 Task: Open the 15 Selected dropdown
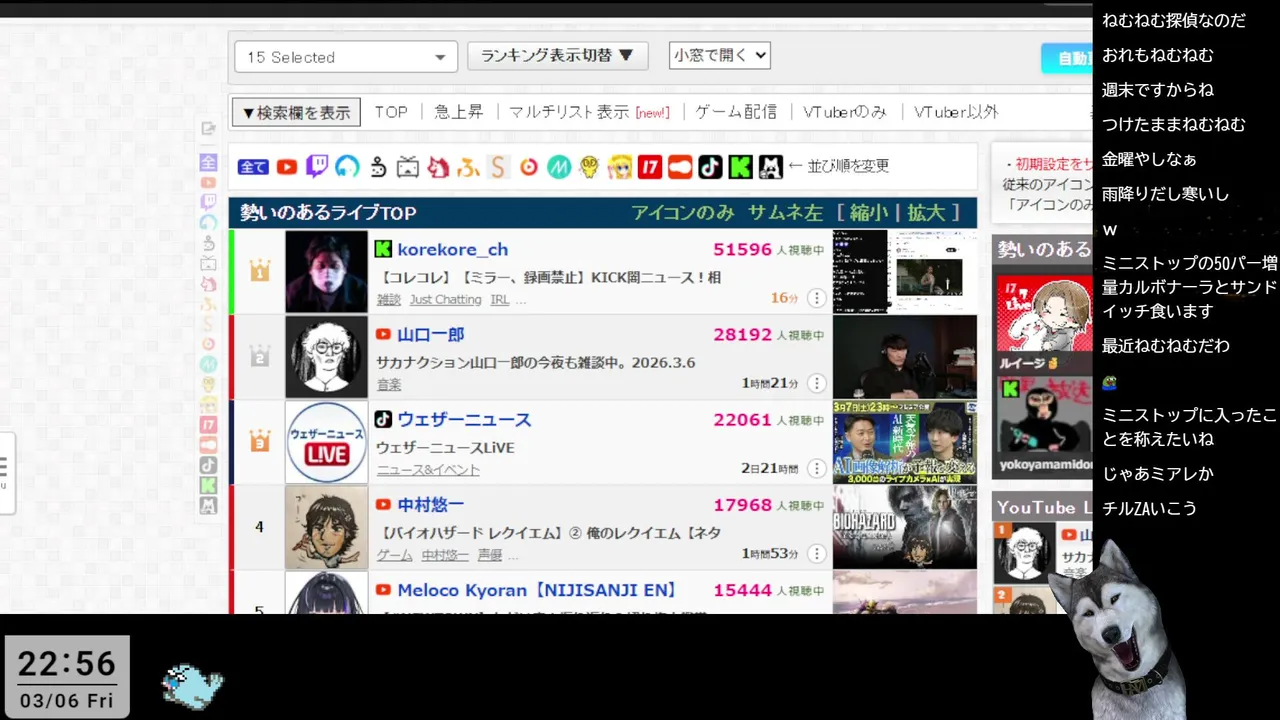pyautogui.click(x=346, y=57)
